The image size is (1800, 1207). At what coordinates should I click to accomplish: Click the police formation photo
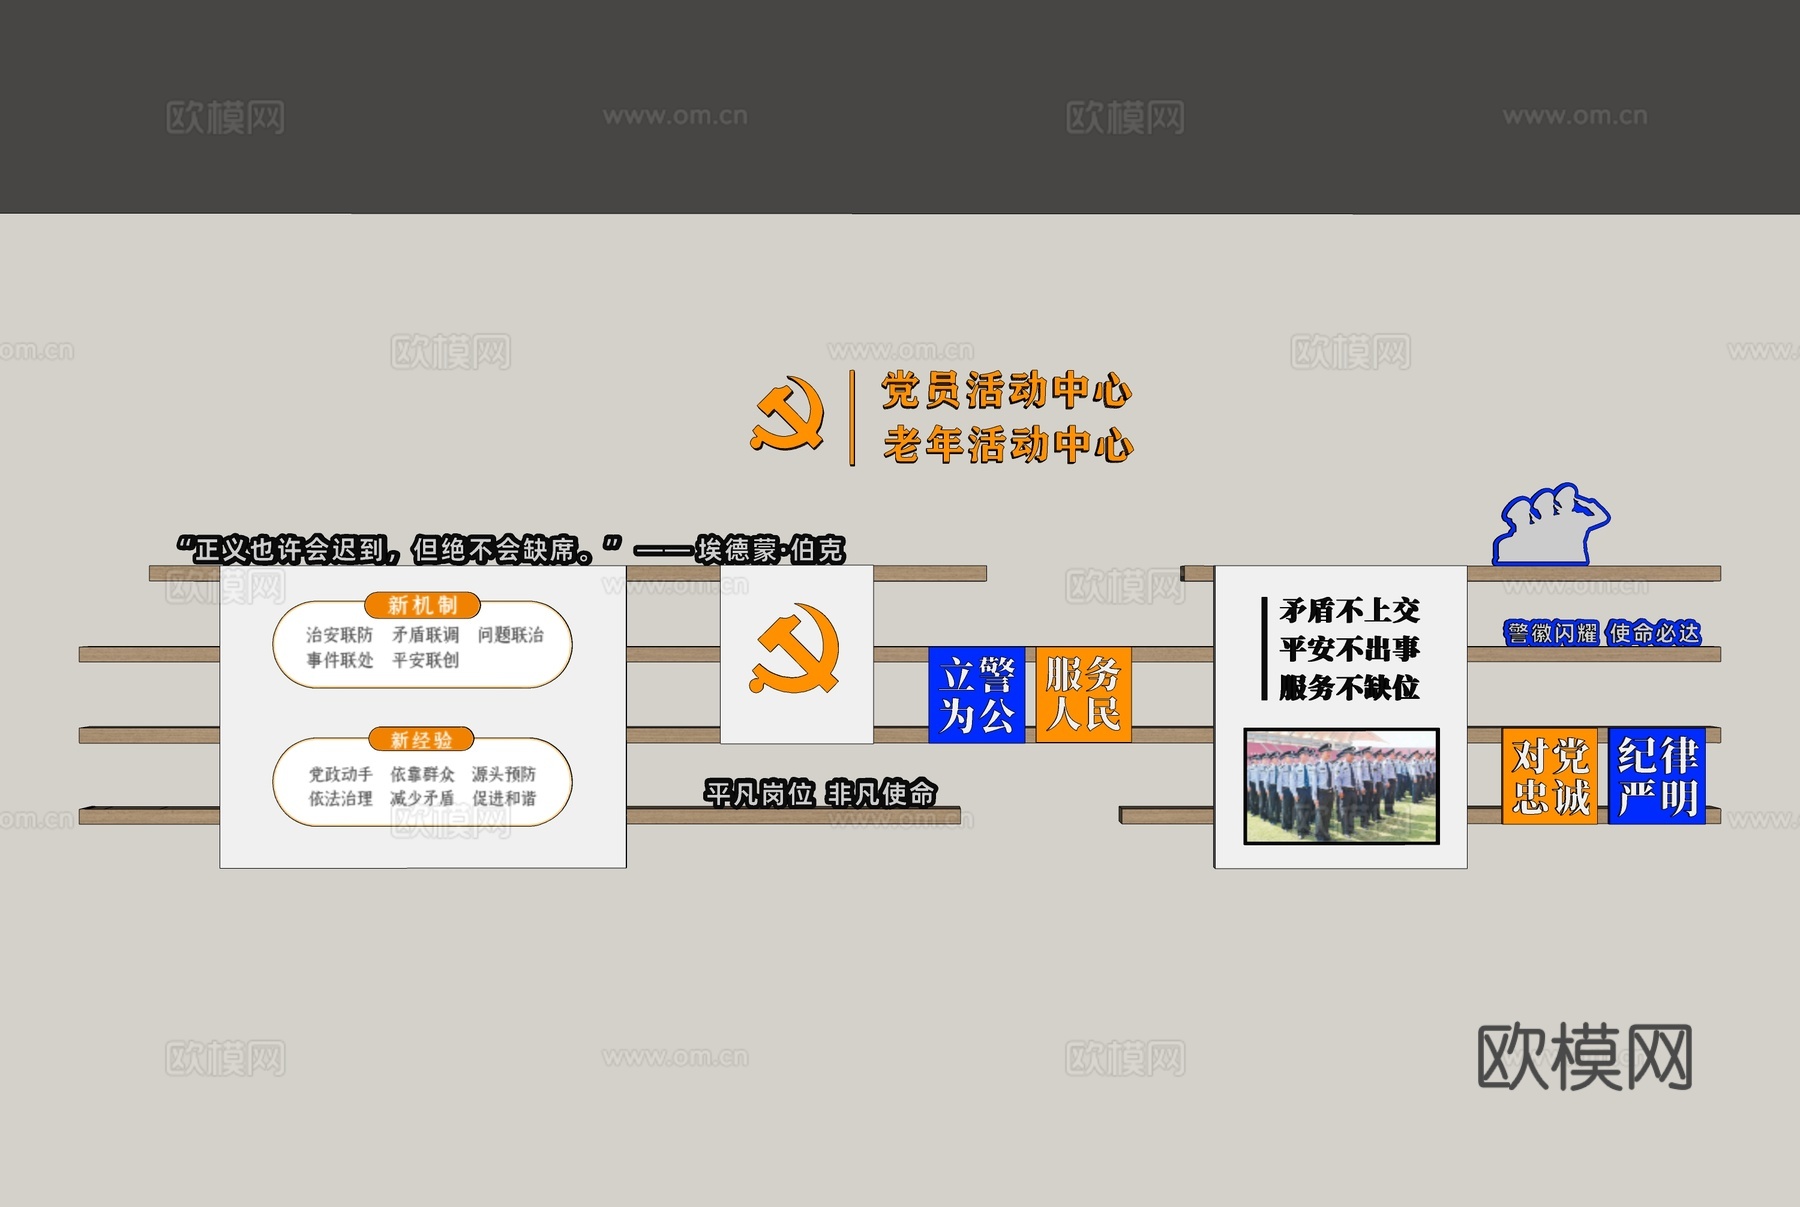[x=1341, y=786]
